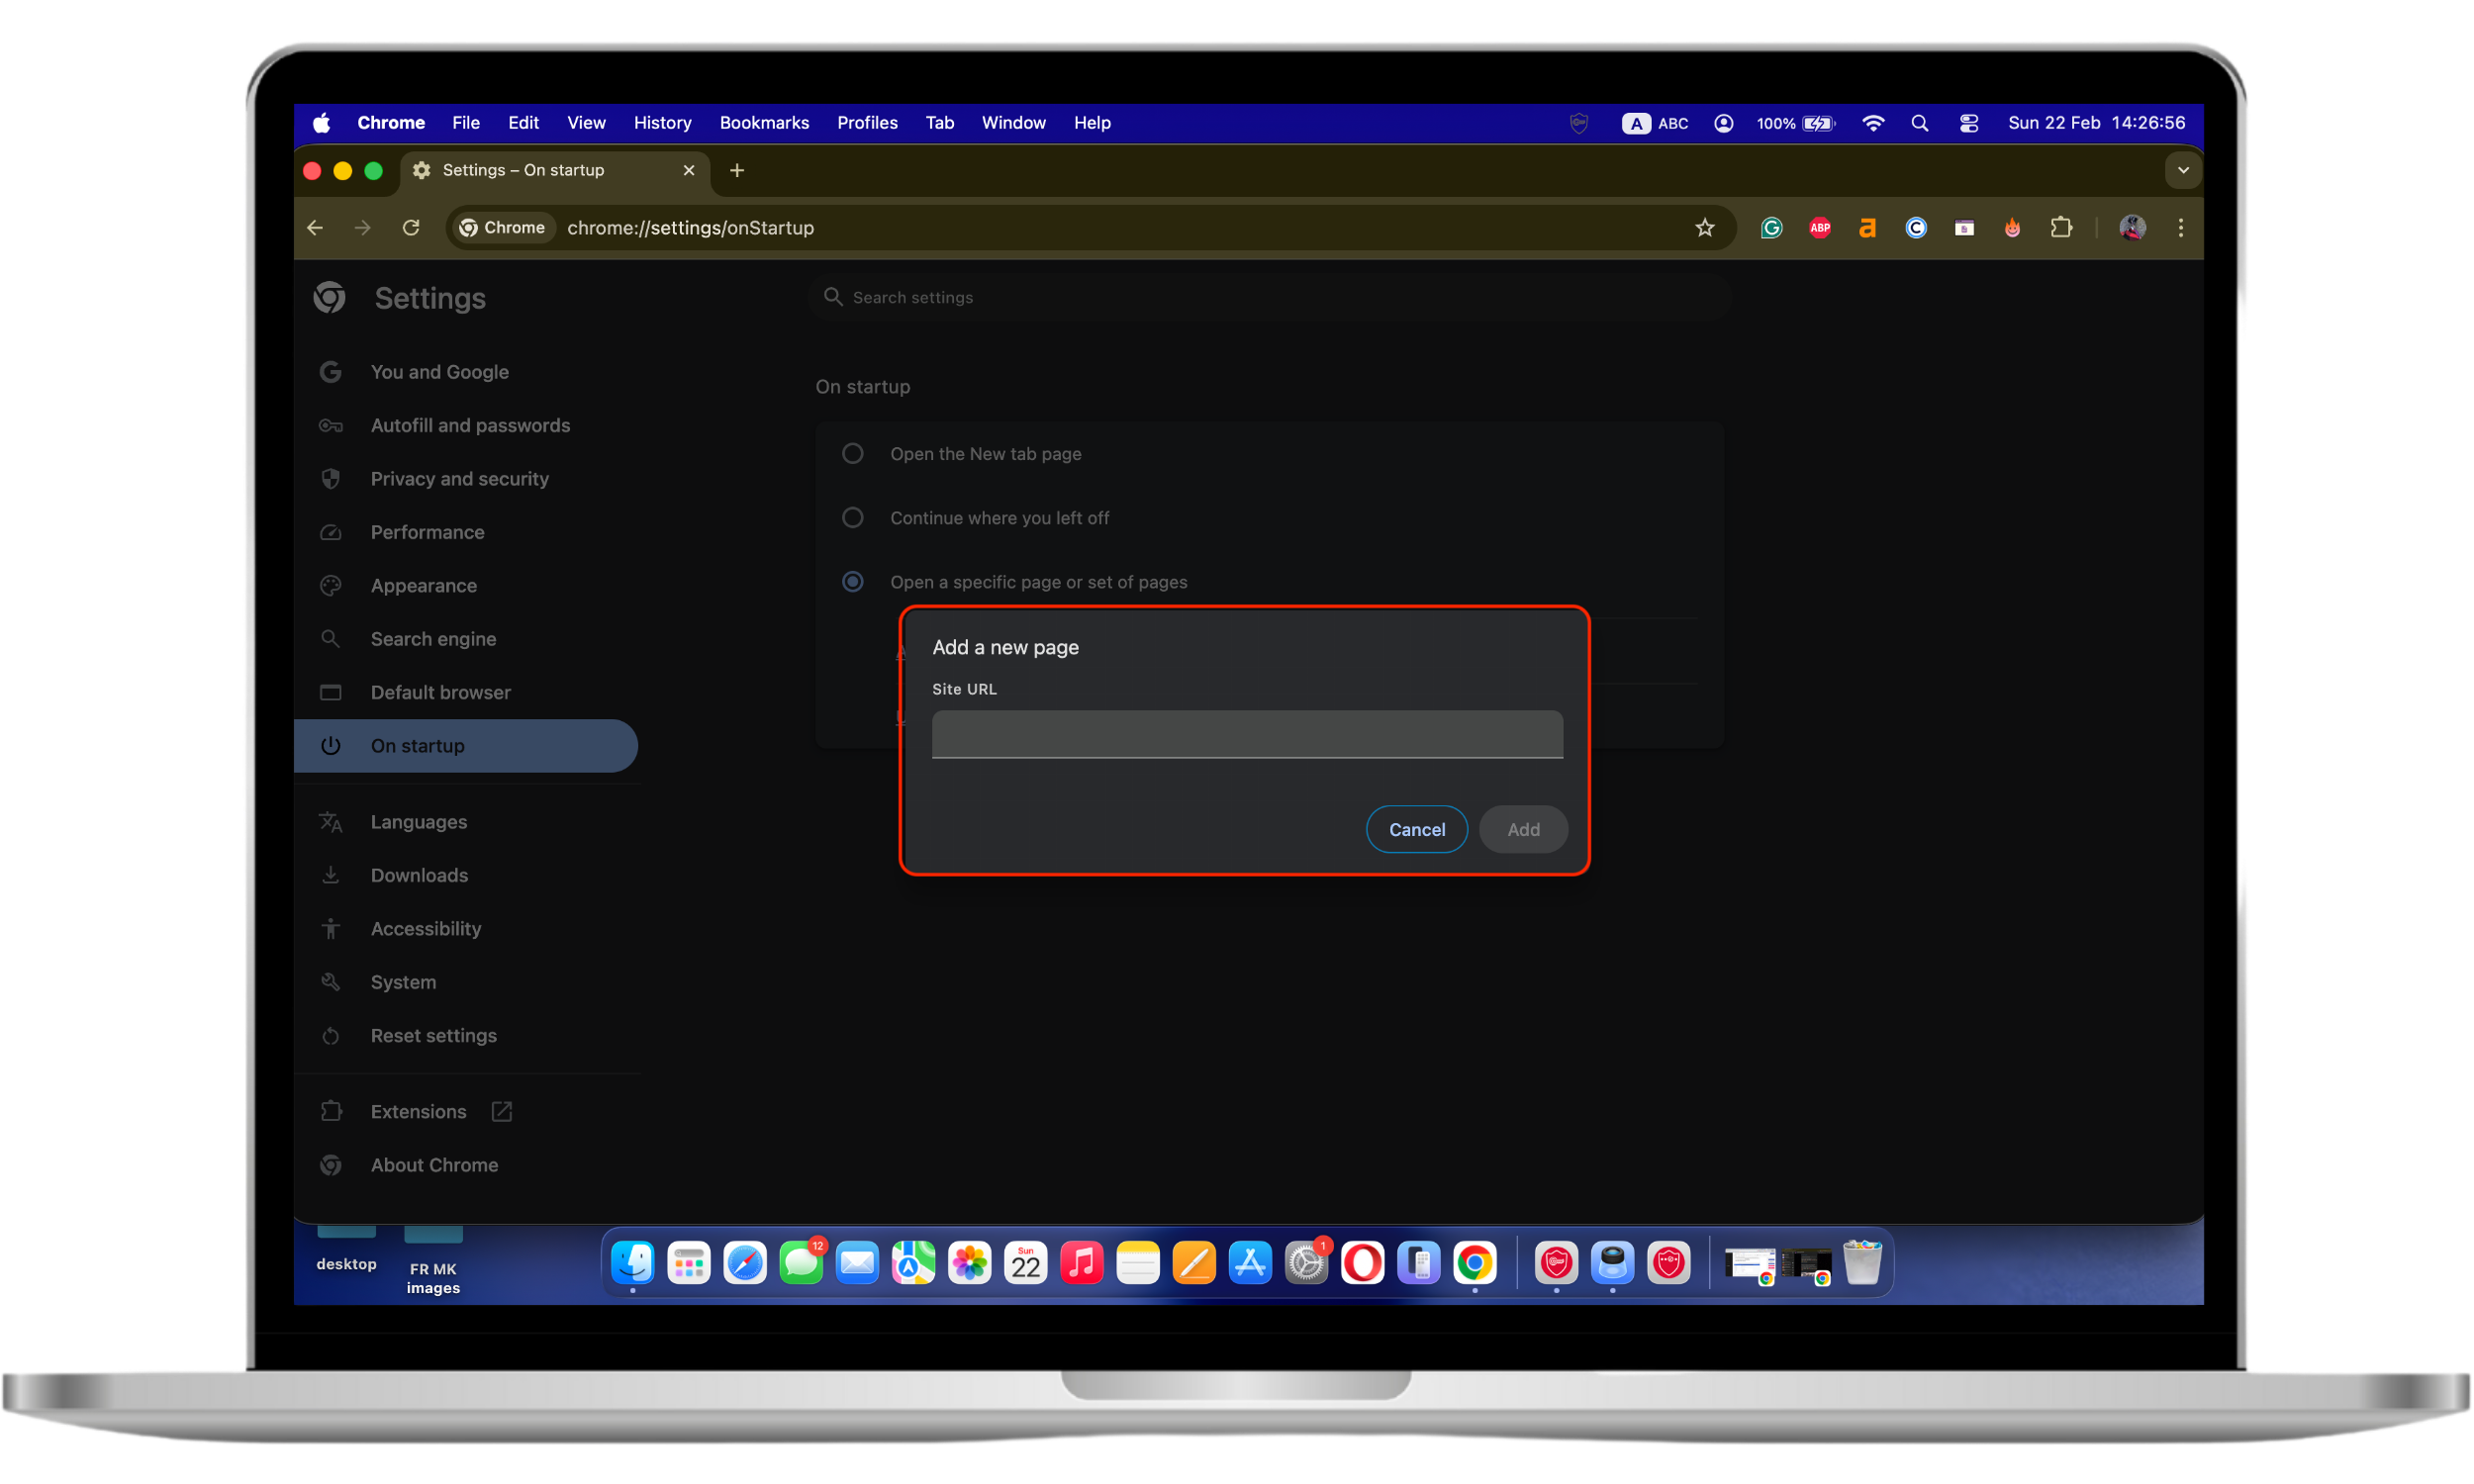Image resolution: width=2474 pixels, height=1484 pixels.
Task: Open the three-dot Chrome menu
Action: 2180,227
